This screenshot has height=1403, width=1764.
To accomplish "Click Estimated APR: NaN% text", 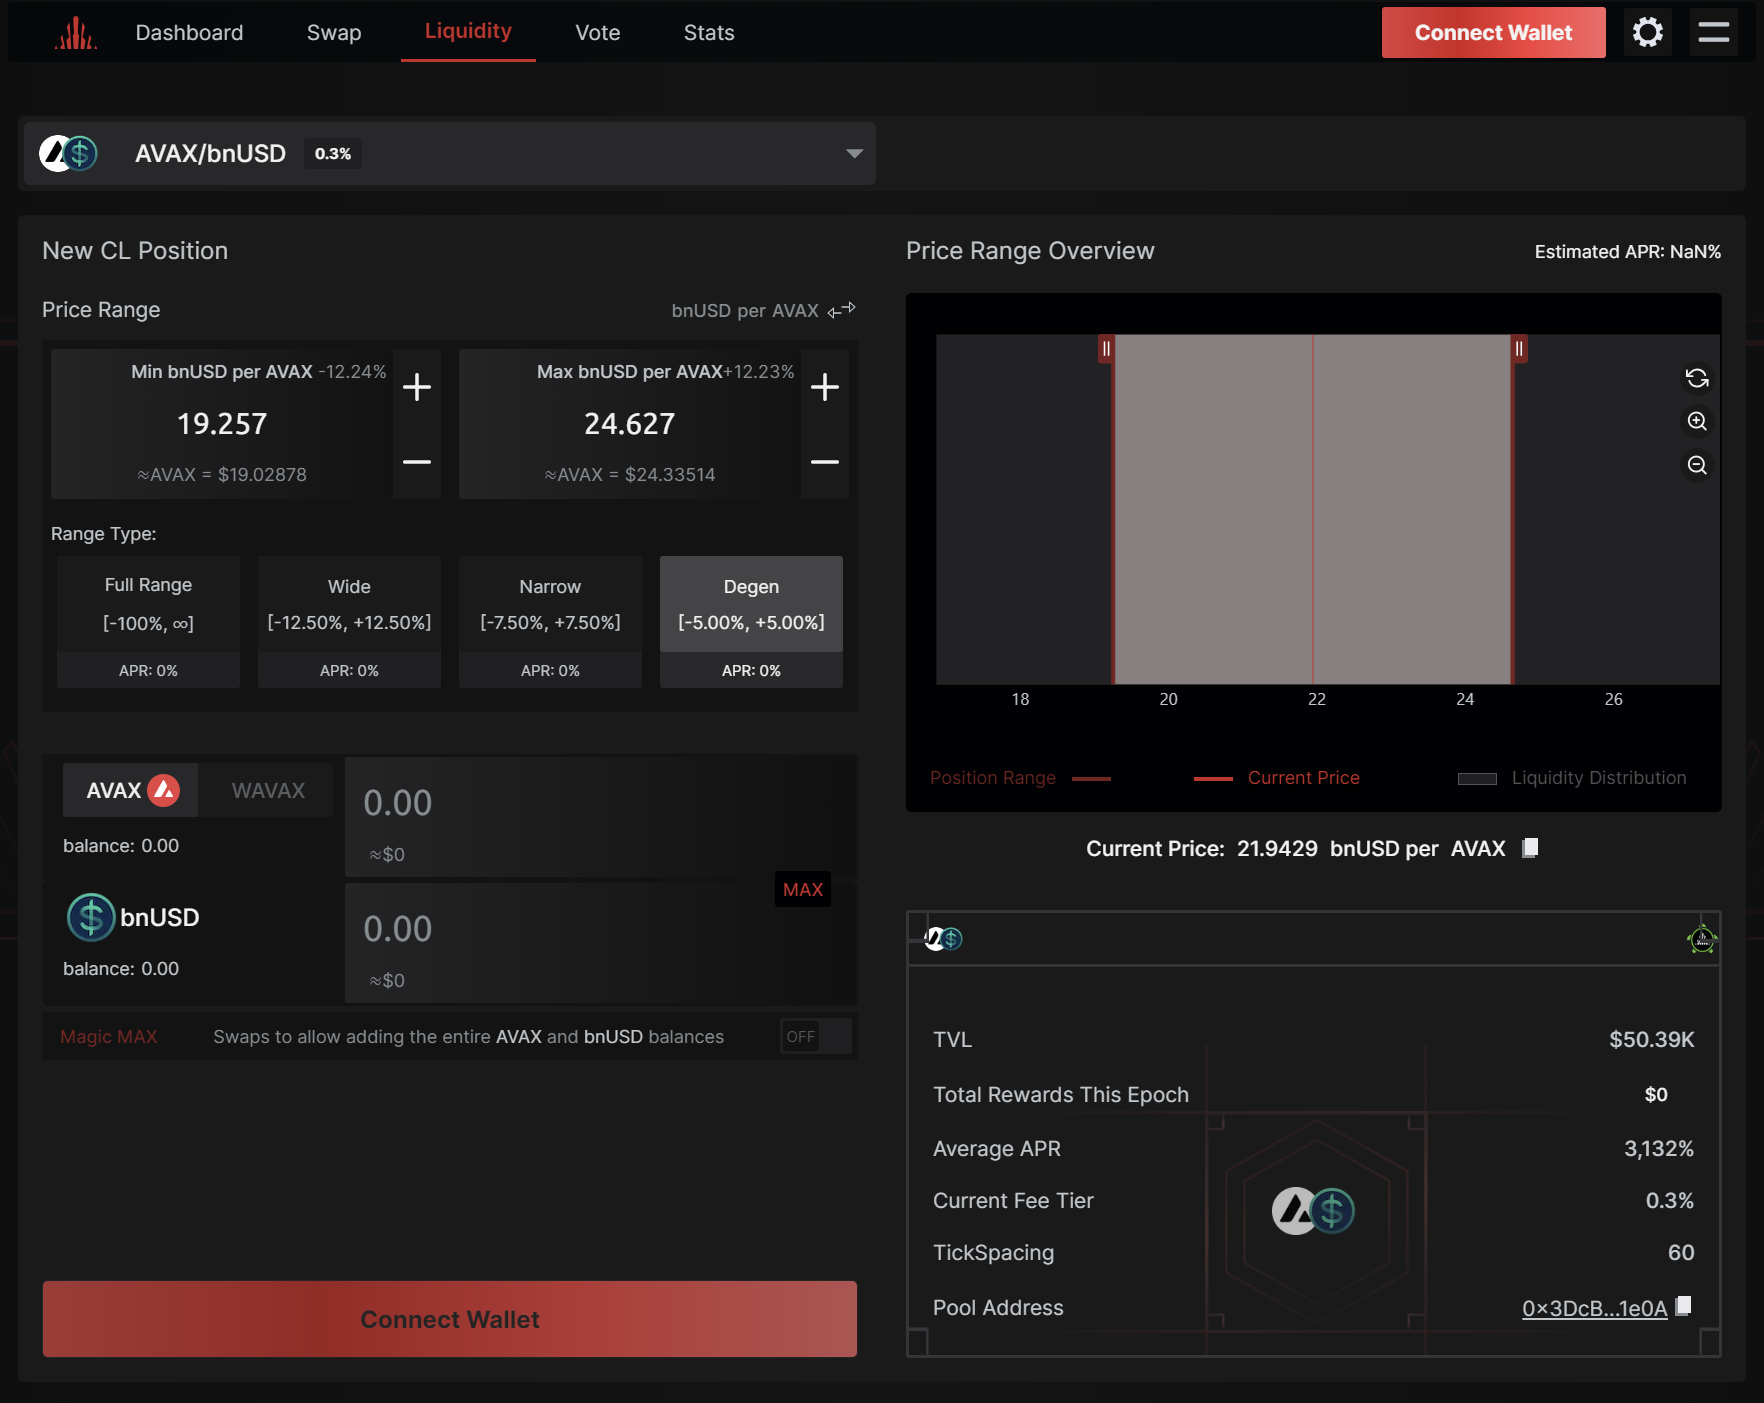I will tap(1628, 252).
